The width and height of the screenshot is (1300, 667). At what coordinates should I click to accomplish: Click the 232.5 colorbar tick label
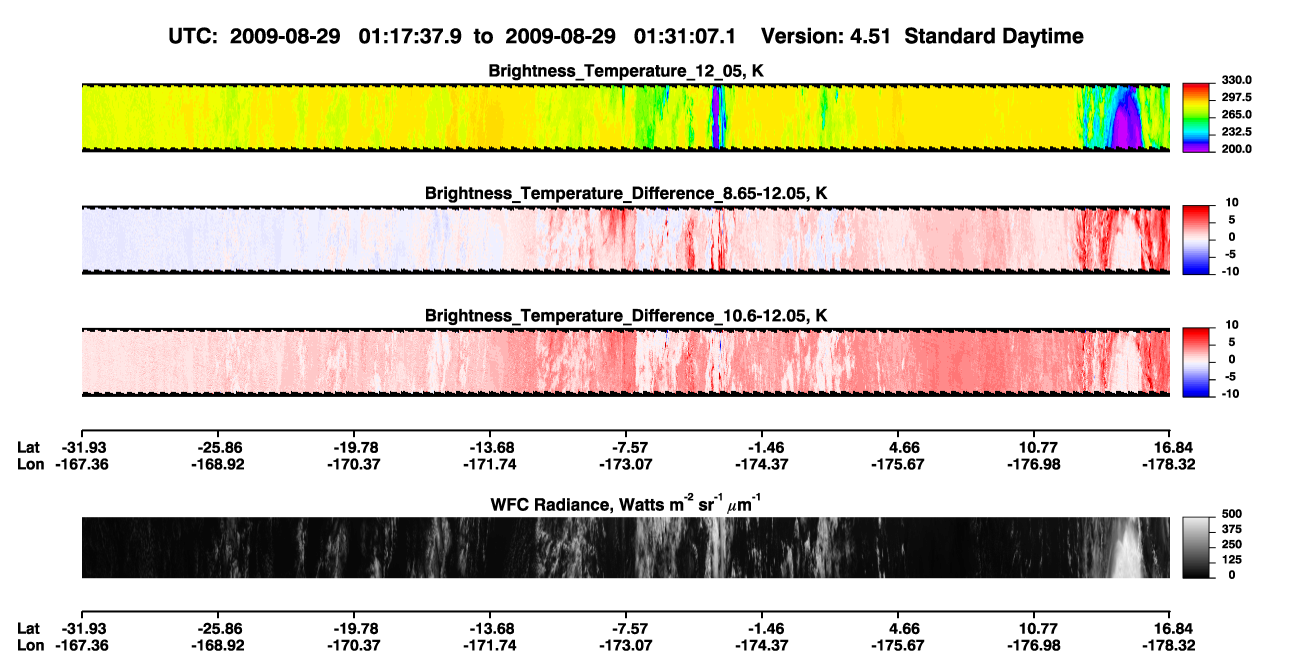1238,132
